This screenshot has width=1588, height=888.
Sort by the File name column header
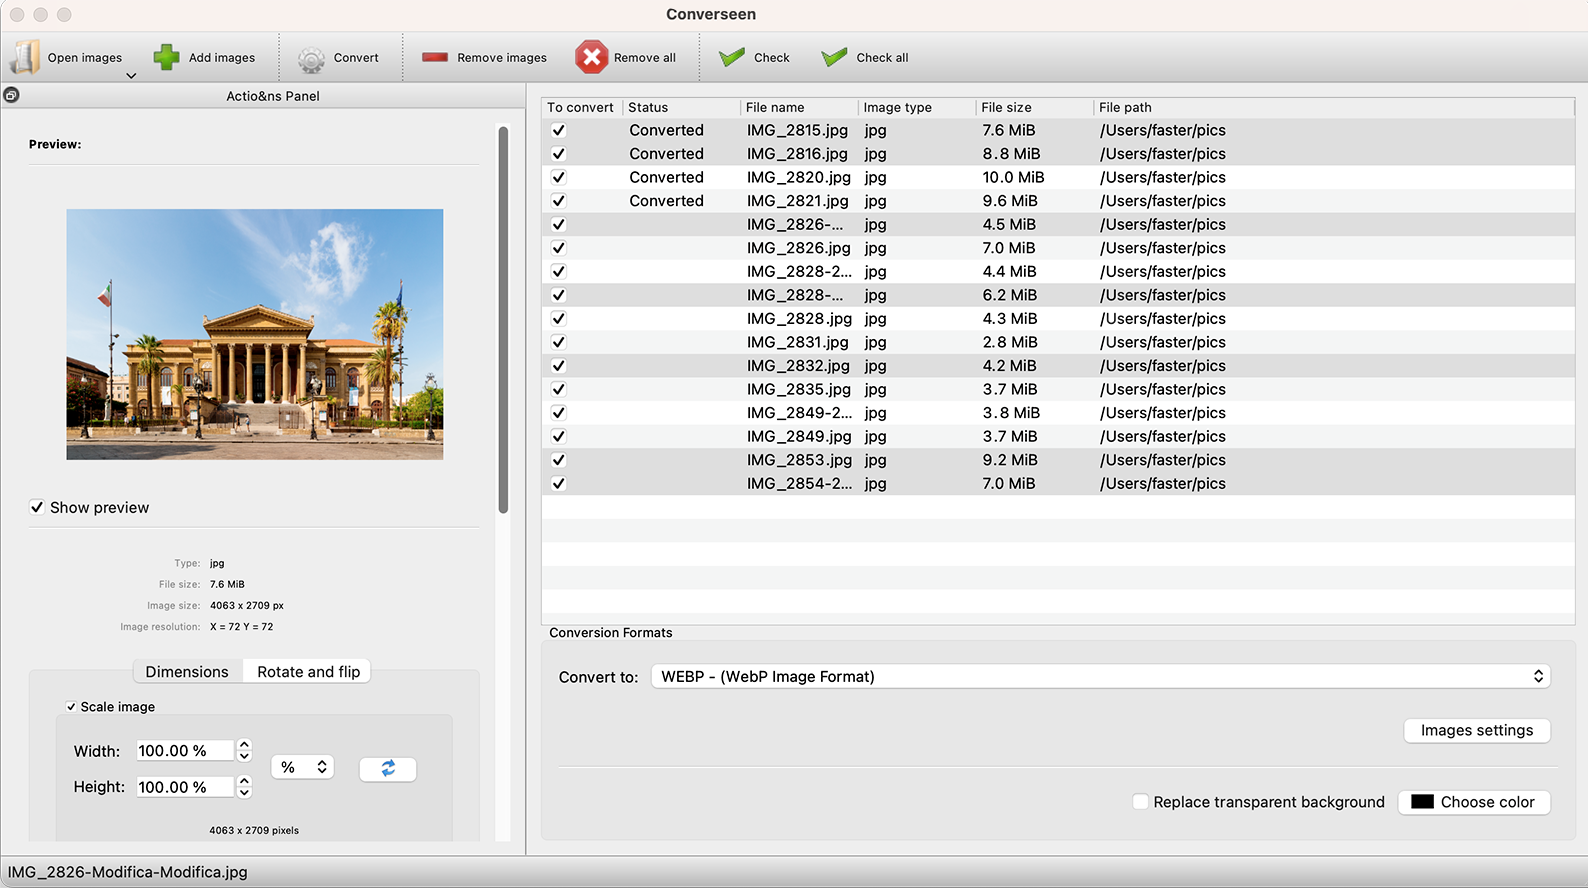[799, 107]
